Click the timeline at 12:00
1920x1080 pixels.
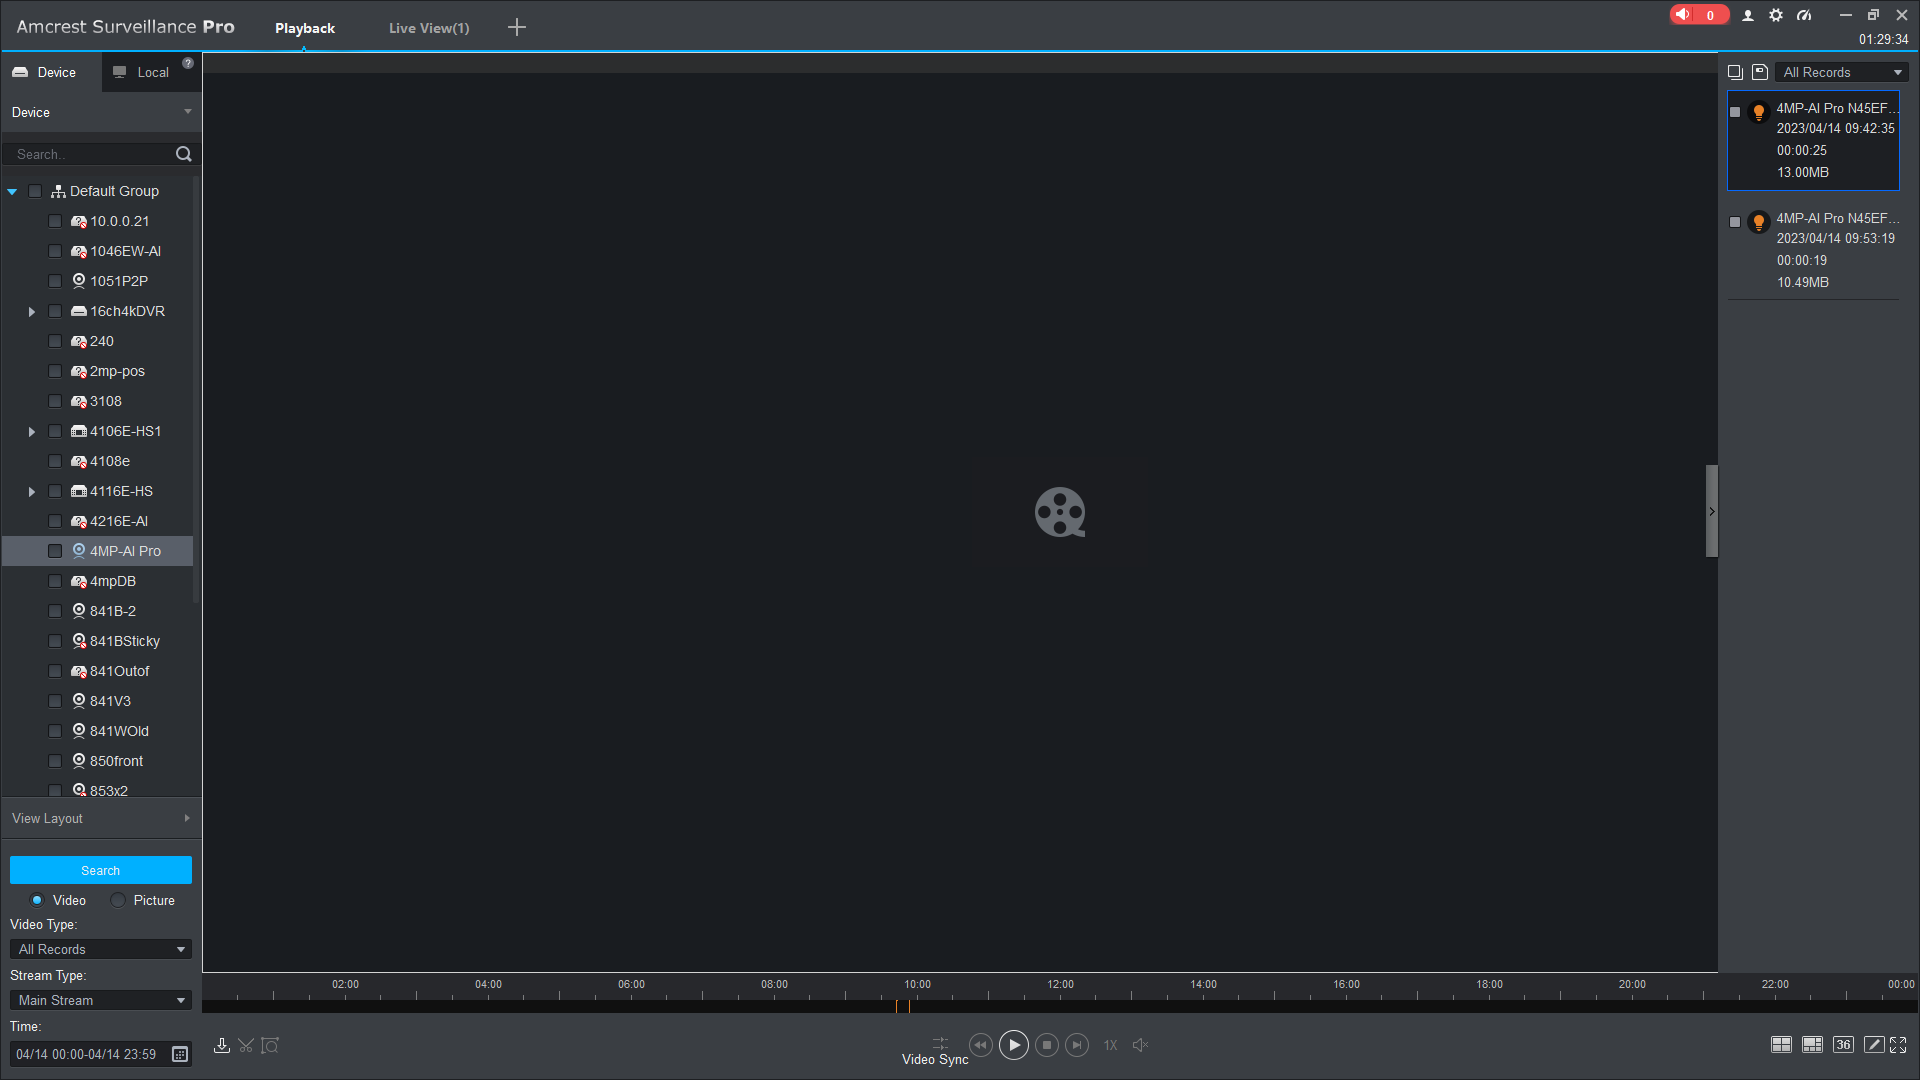pos(1060,1006)
